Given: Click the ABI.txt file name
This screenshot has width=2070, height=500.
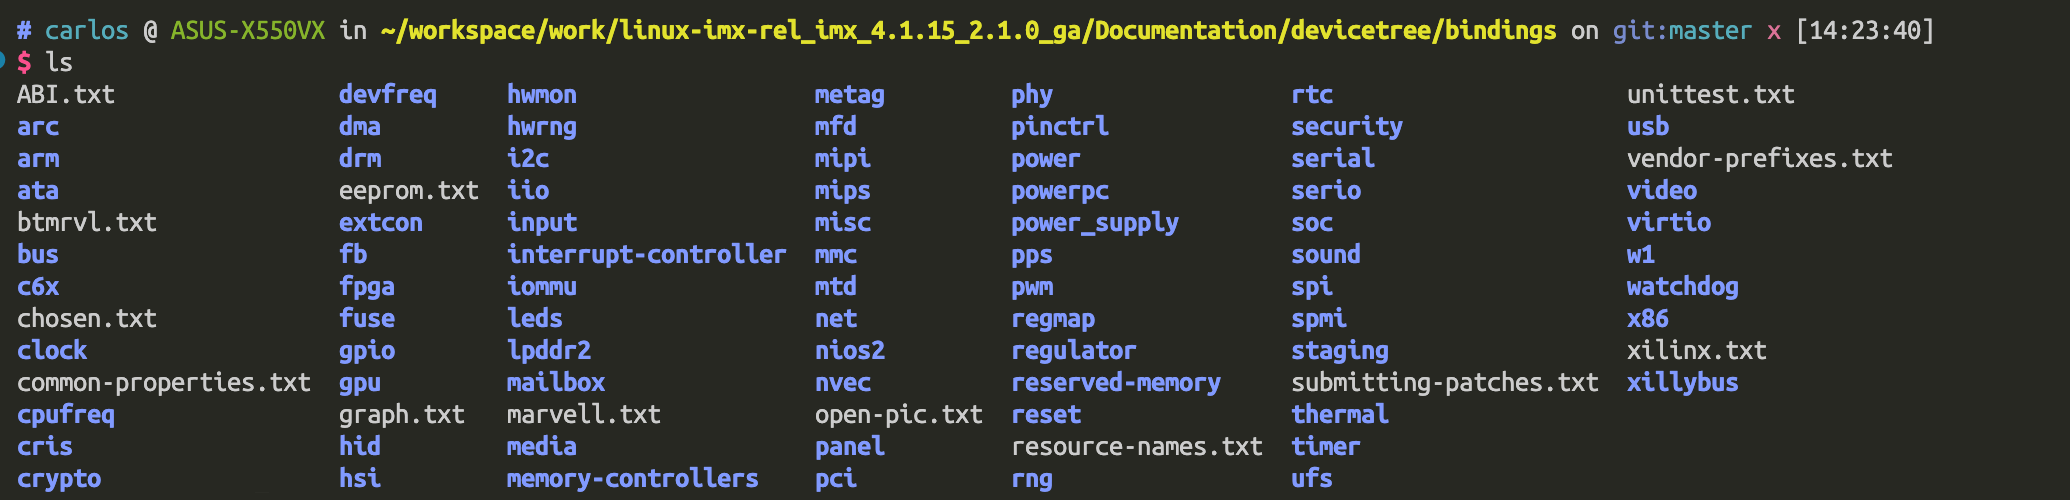Looking at the screenshot, I should 66,94.
